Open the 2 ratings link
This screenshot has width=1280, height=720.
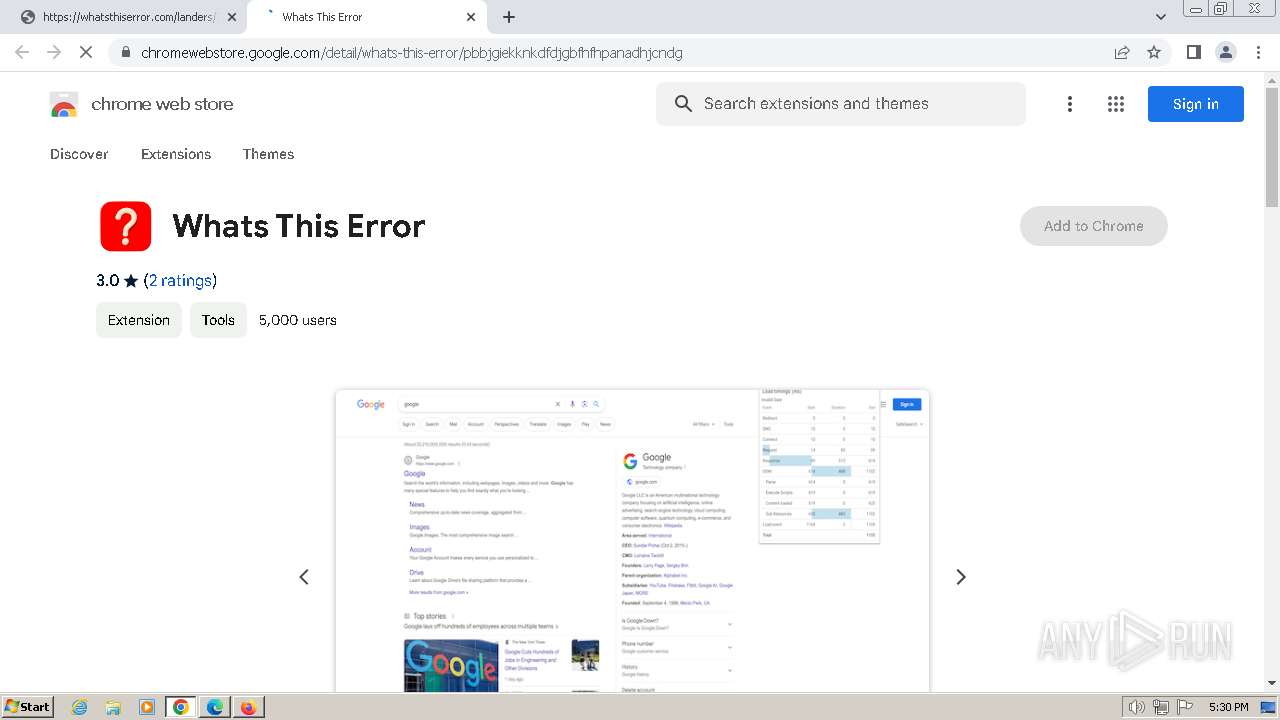(180, 280)
